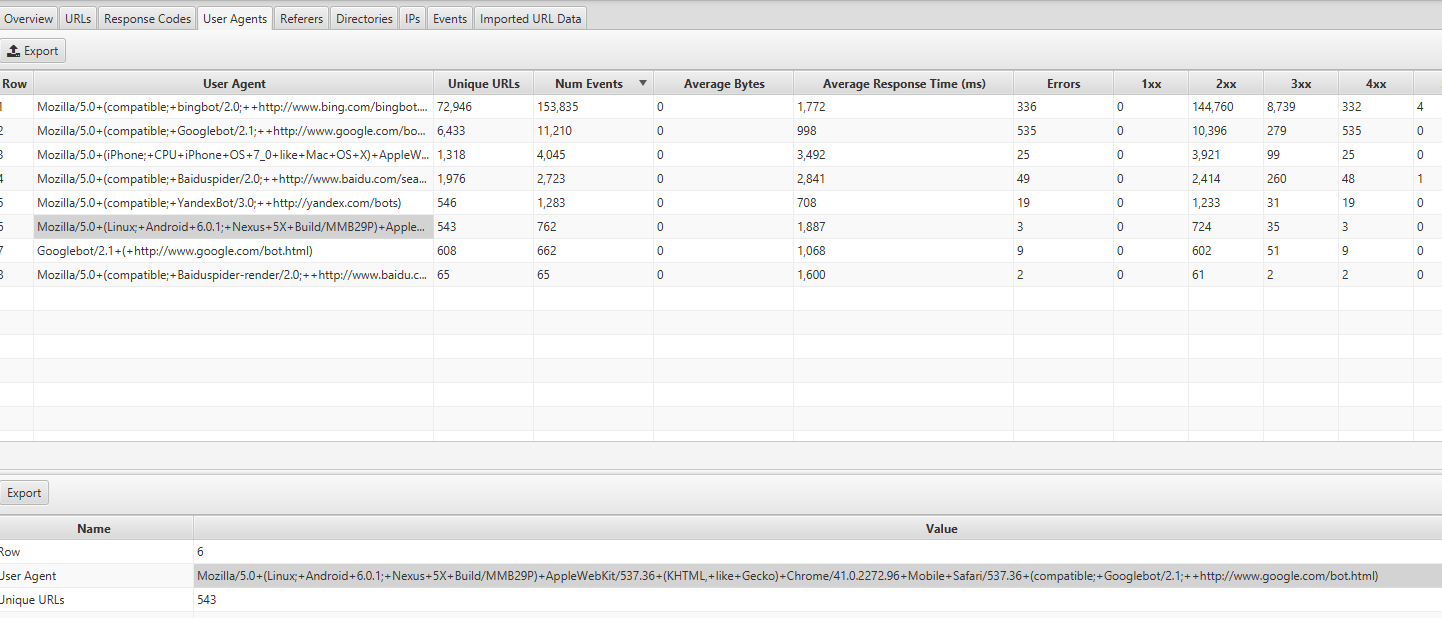1442x618 pixels.
Task: Click the 153,835 Num Events cell
Action: (x=594, y=106)
